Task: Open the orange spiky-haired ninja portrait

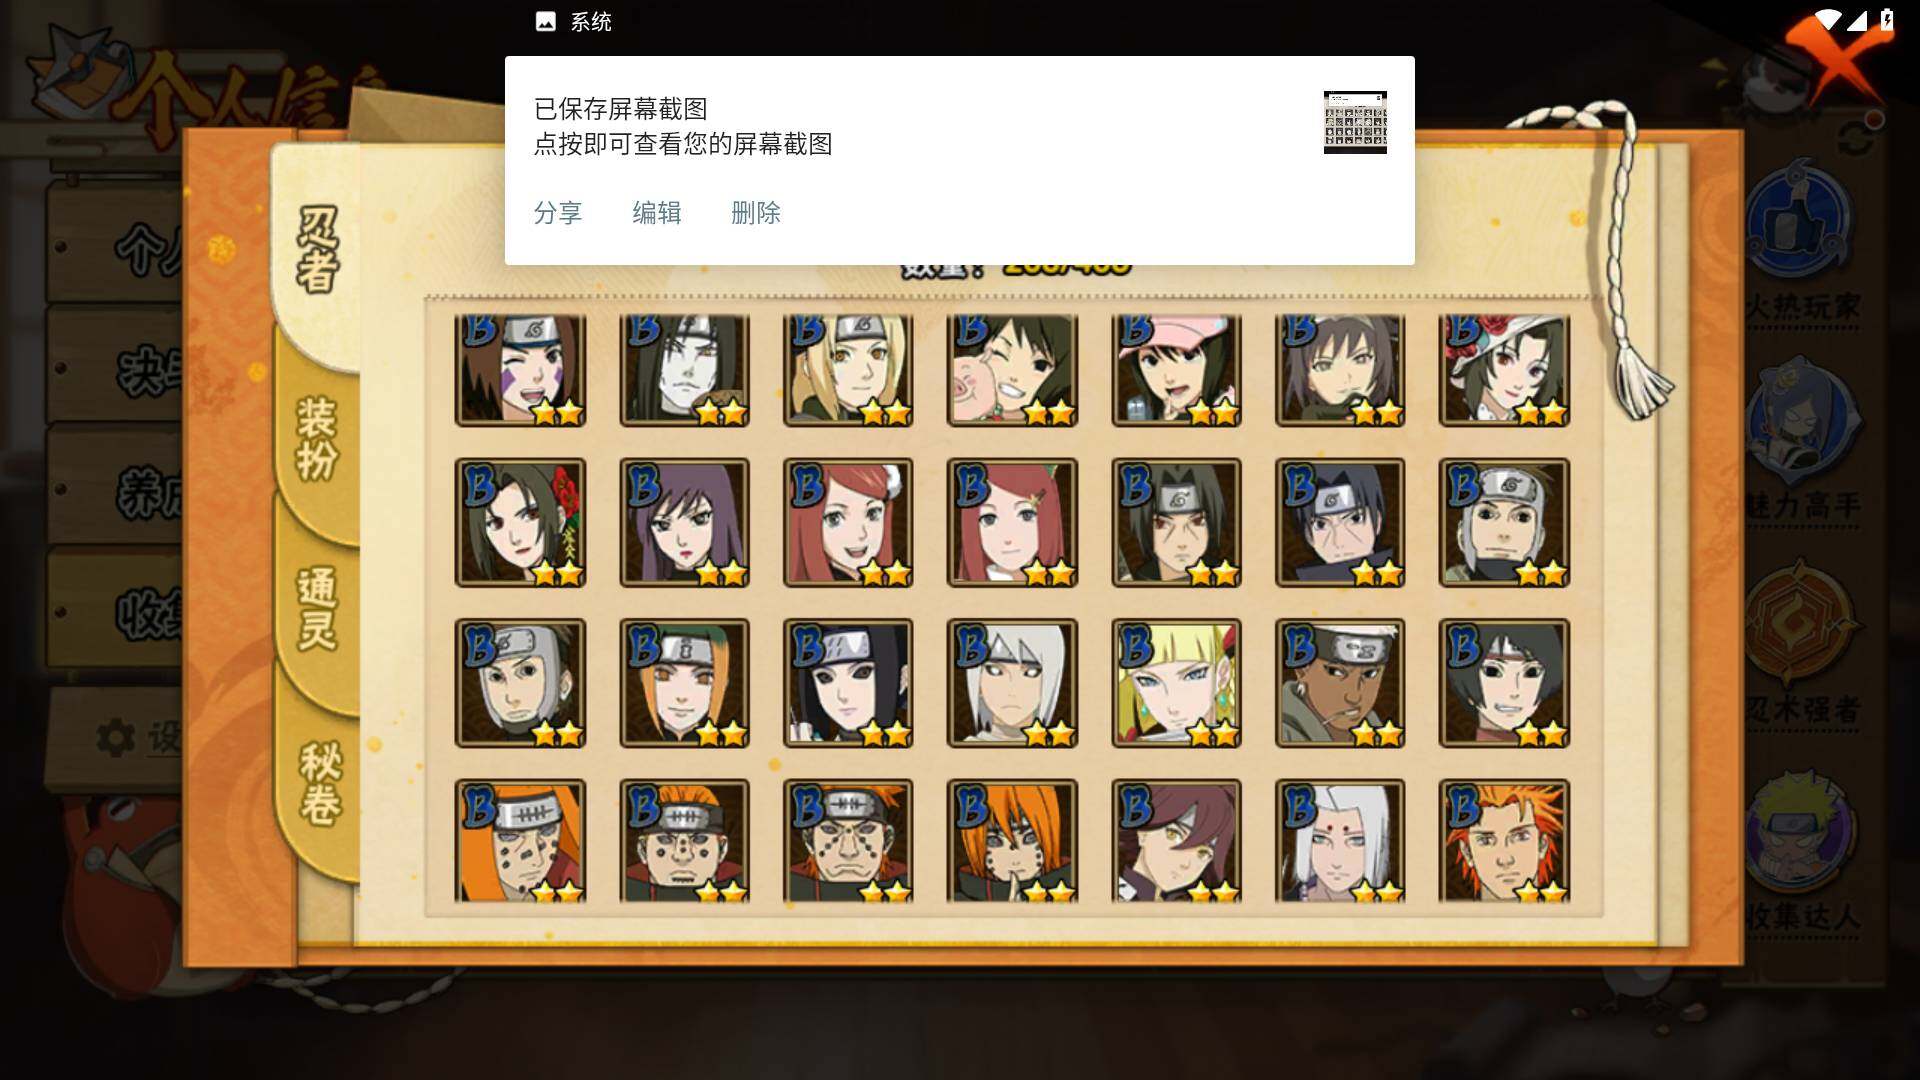Action: pos(1504,841)
